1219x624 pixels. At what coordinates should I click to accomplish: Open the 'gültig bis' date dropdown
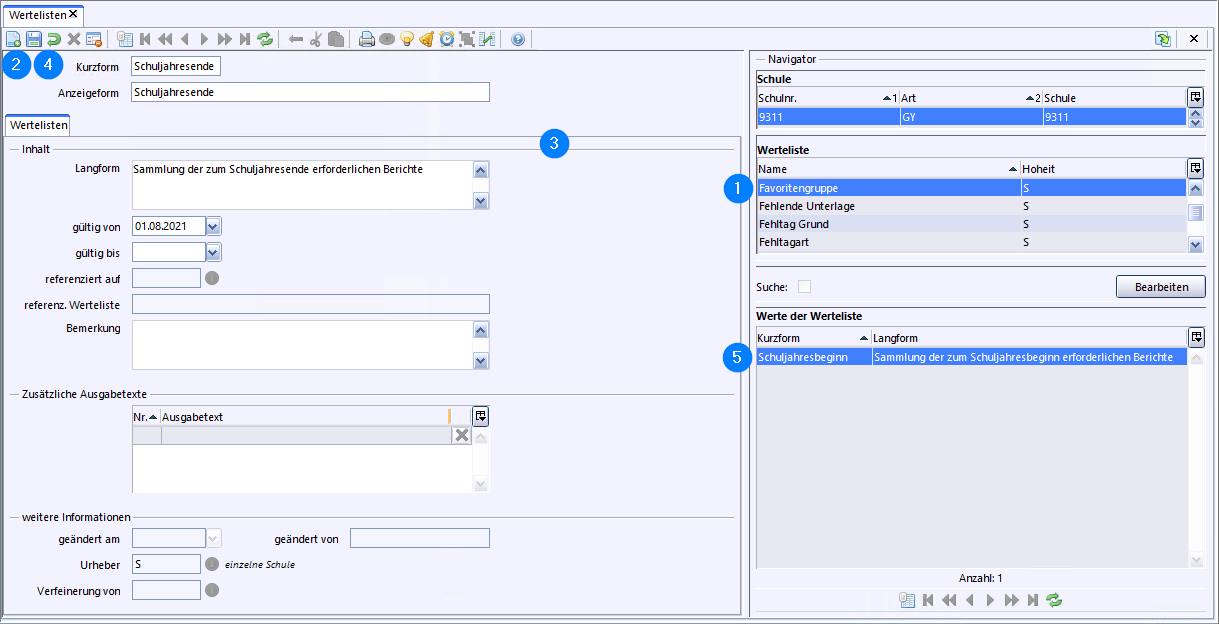(x=213, y=252)
